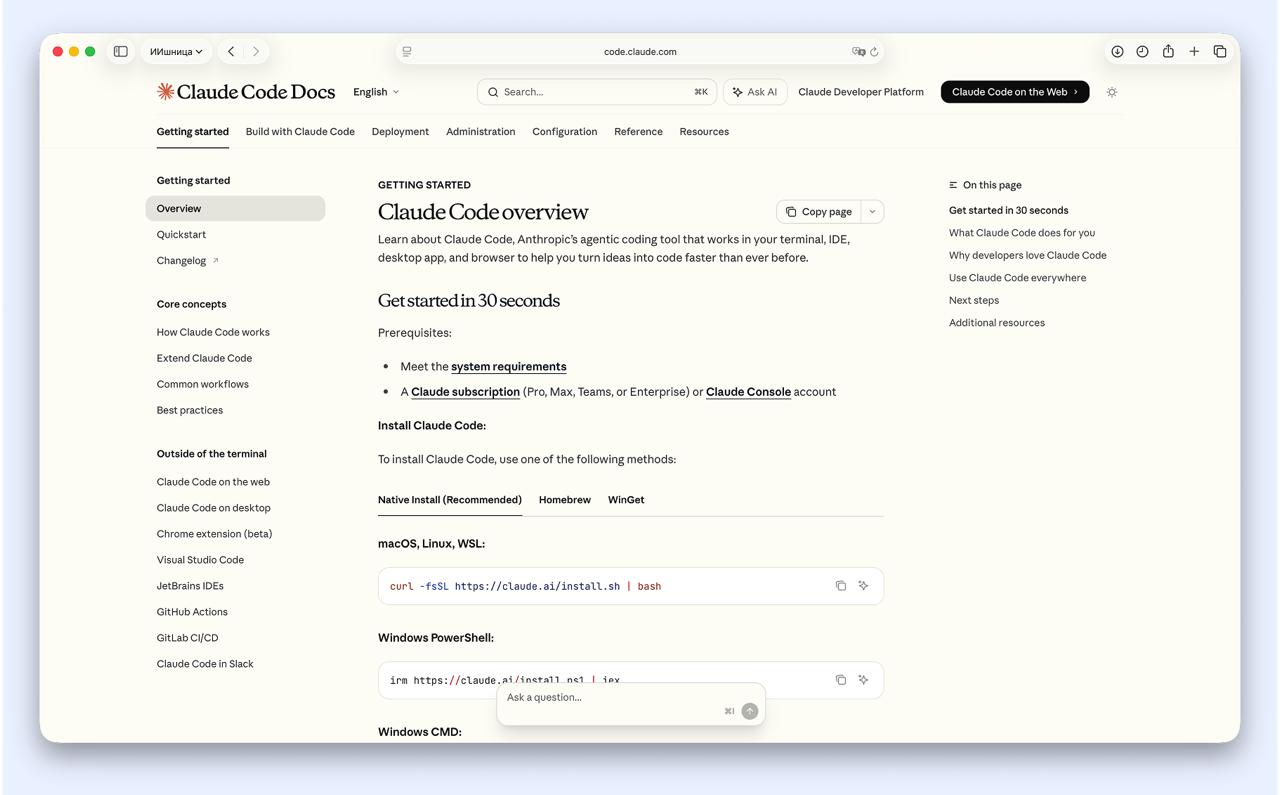Follow the system requirements link
The image size is (1280, 795).
(x=509, y=366)
